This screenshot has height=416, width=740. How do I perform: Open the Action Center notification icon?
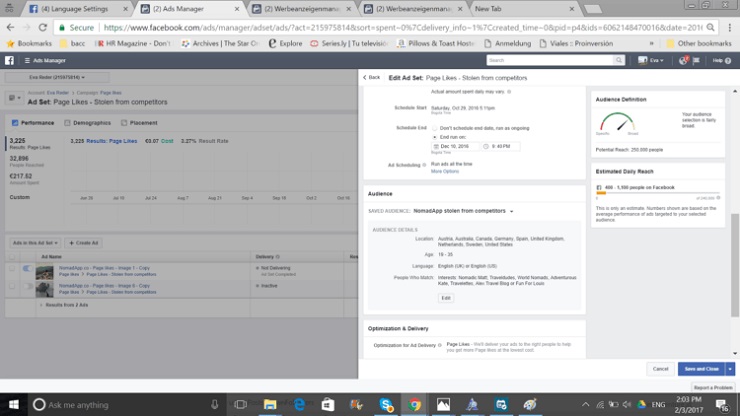(722, 405)
